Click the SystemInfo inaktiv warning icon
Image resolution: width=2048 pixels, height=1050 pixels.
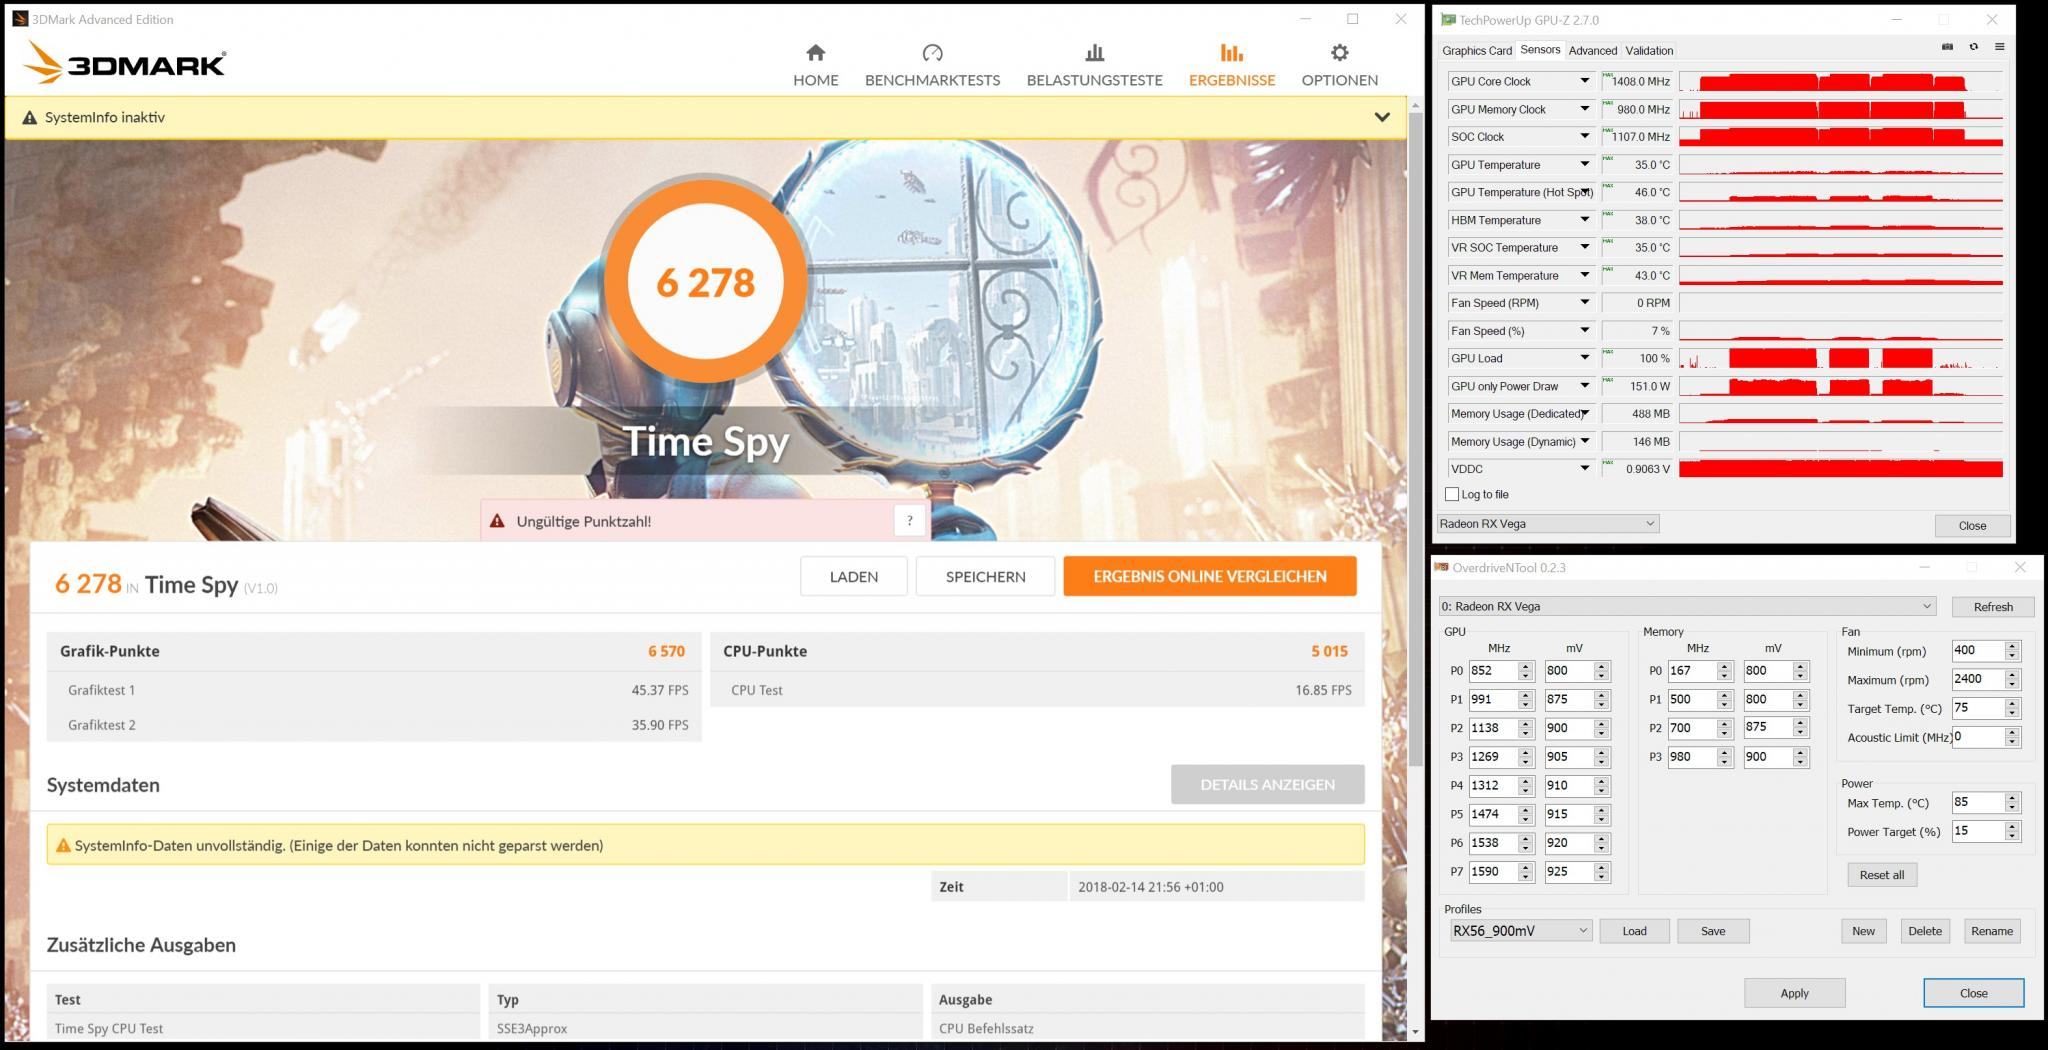point(30,117)
